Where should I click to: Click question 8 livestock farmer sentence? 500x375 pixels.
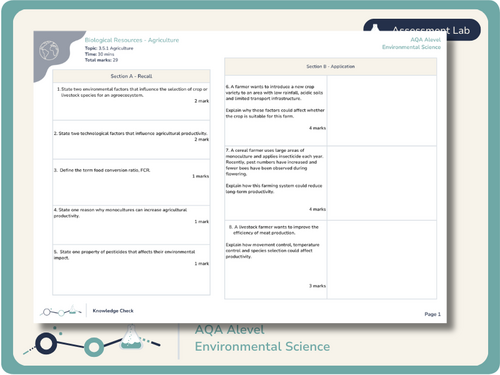pos(274,230)
